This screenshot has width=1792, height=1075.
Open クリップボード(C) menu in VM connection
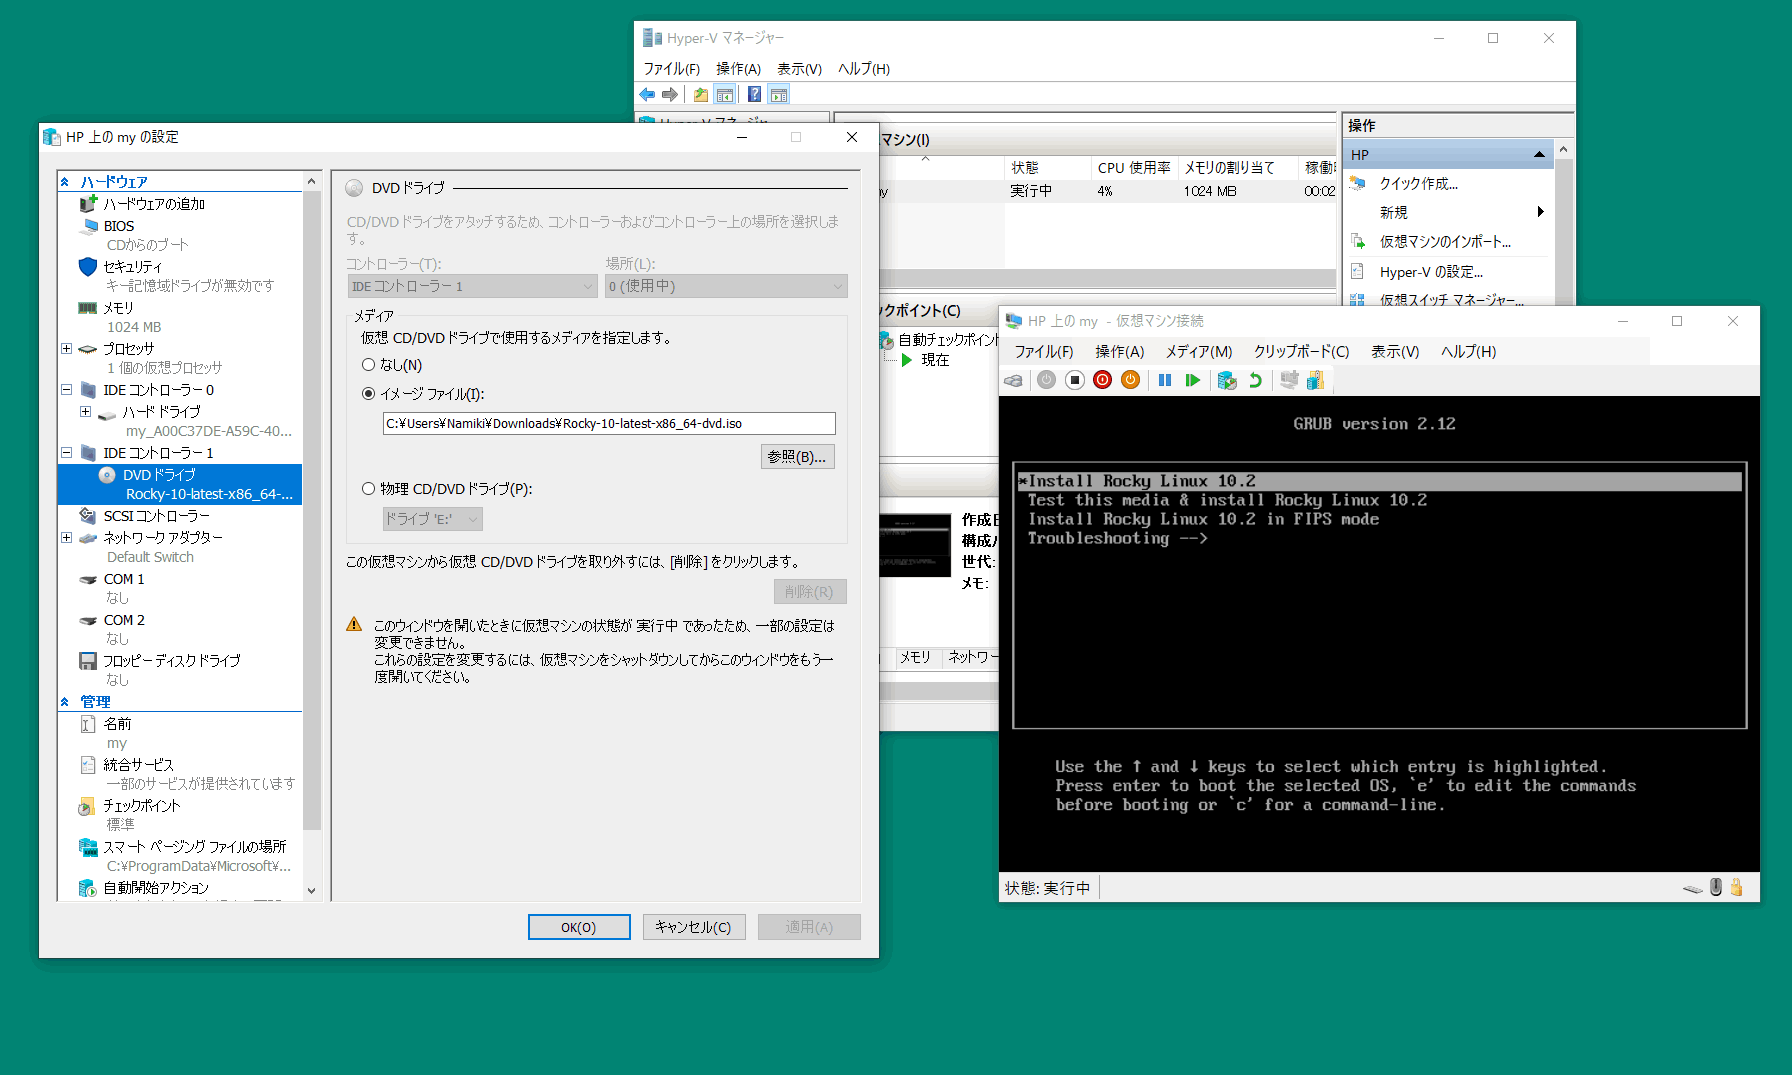pyautogui.click(x=1302, y=352)
